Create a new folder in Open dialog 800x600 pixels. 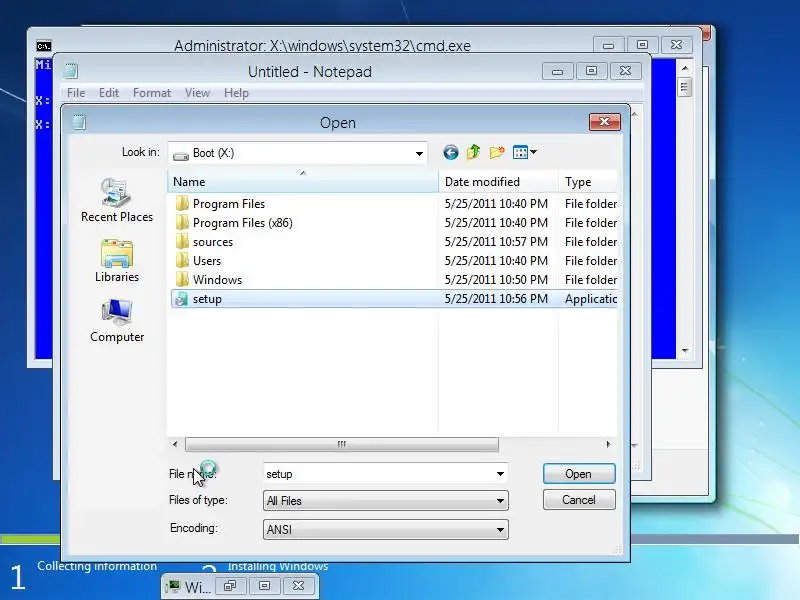click(x=496, y=153)
